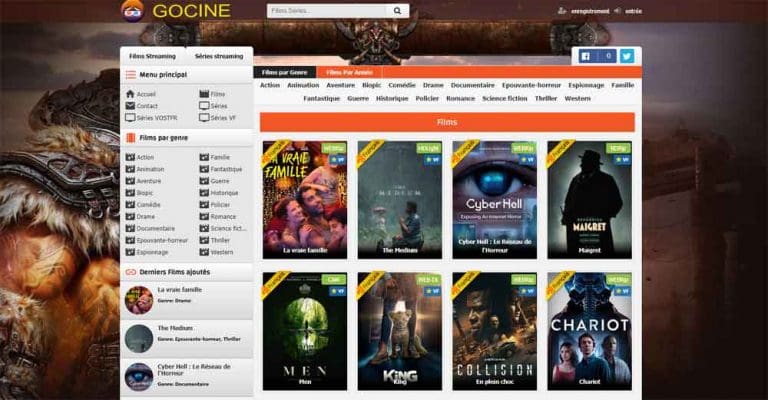Share page via Twitter icon
This screenshot has width=768, height=400.
click(627, 56)
